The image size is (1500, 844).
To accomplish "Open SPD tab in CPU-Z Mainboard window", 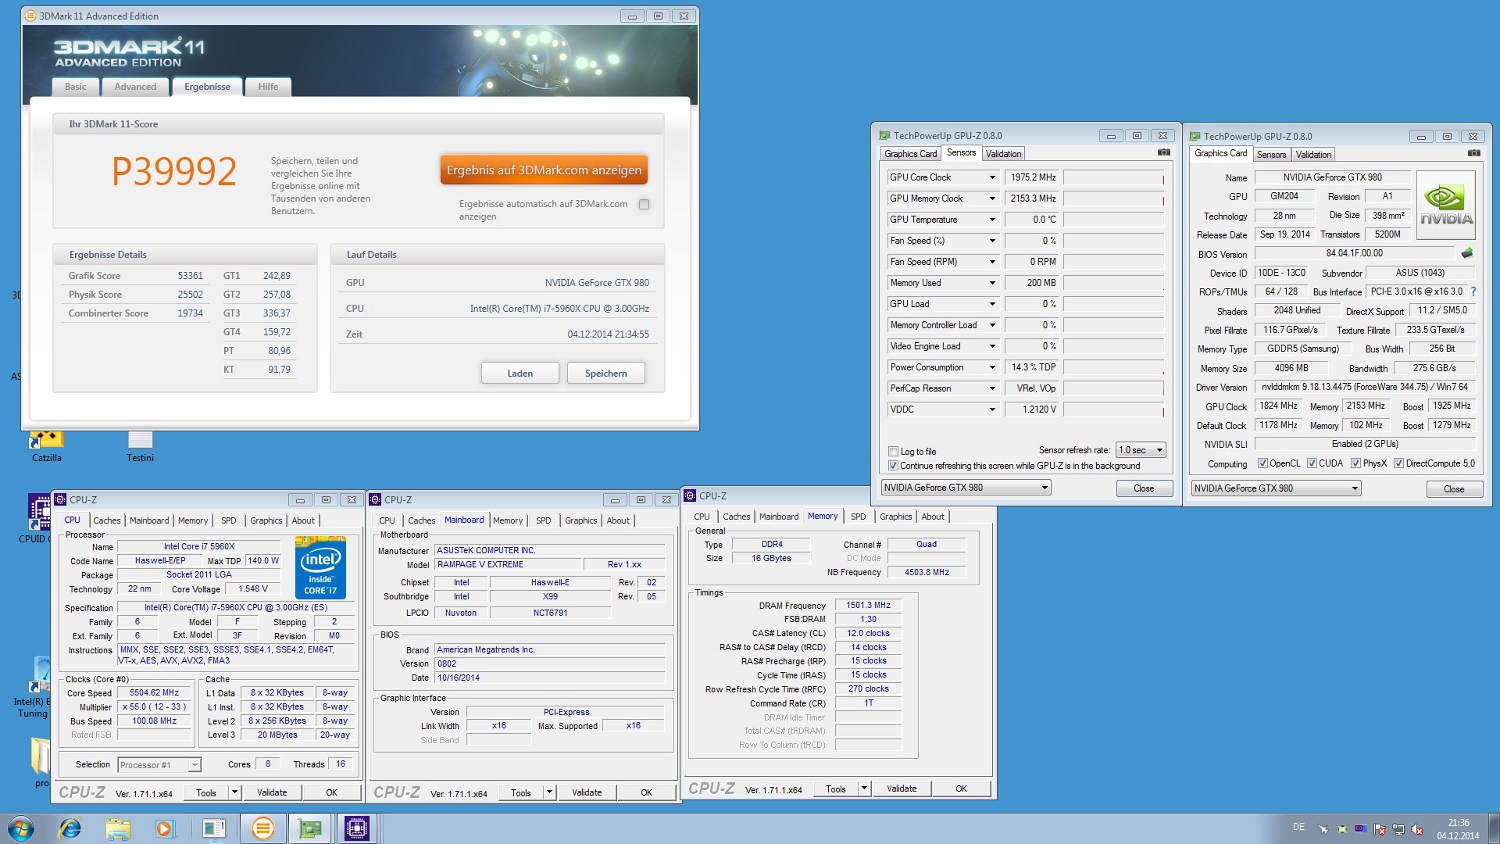I will pos(543,521).
